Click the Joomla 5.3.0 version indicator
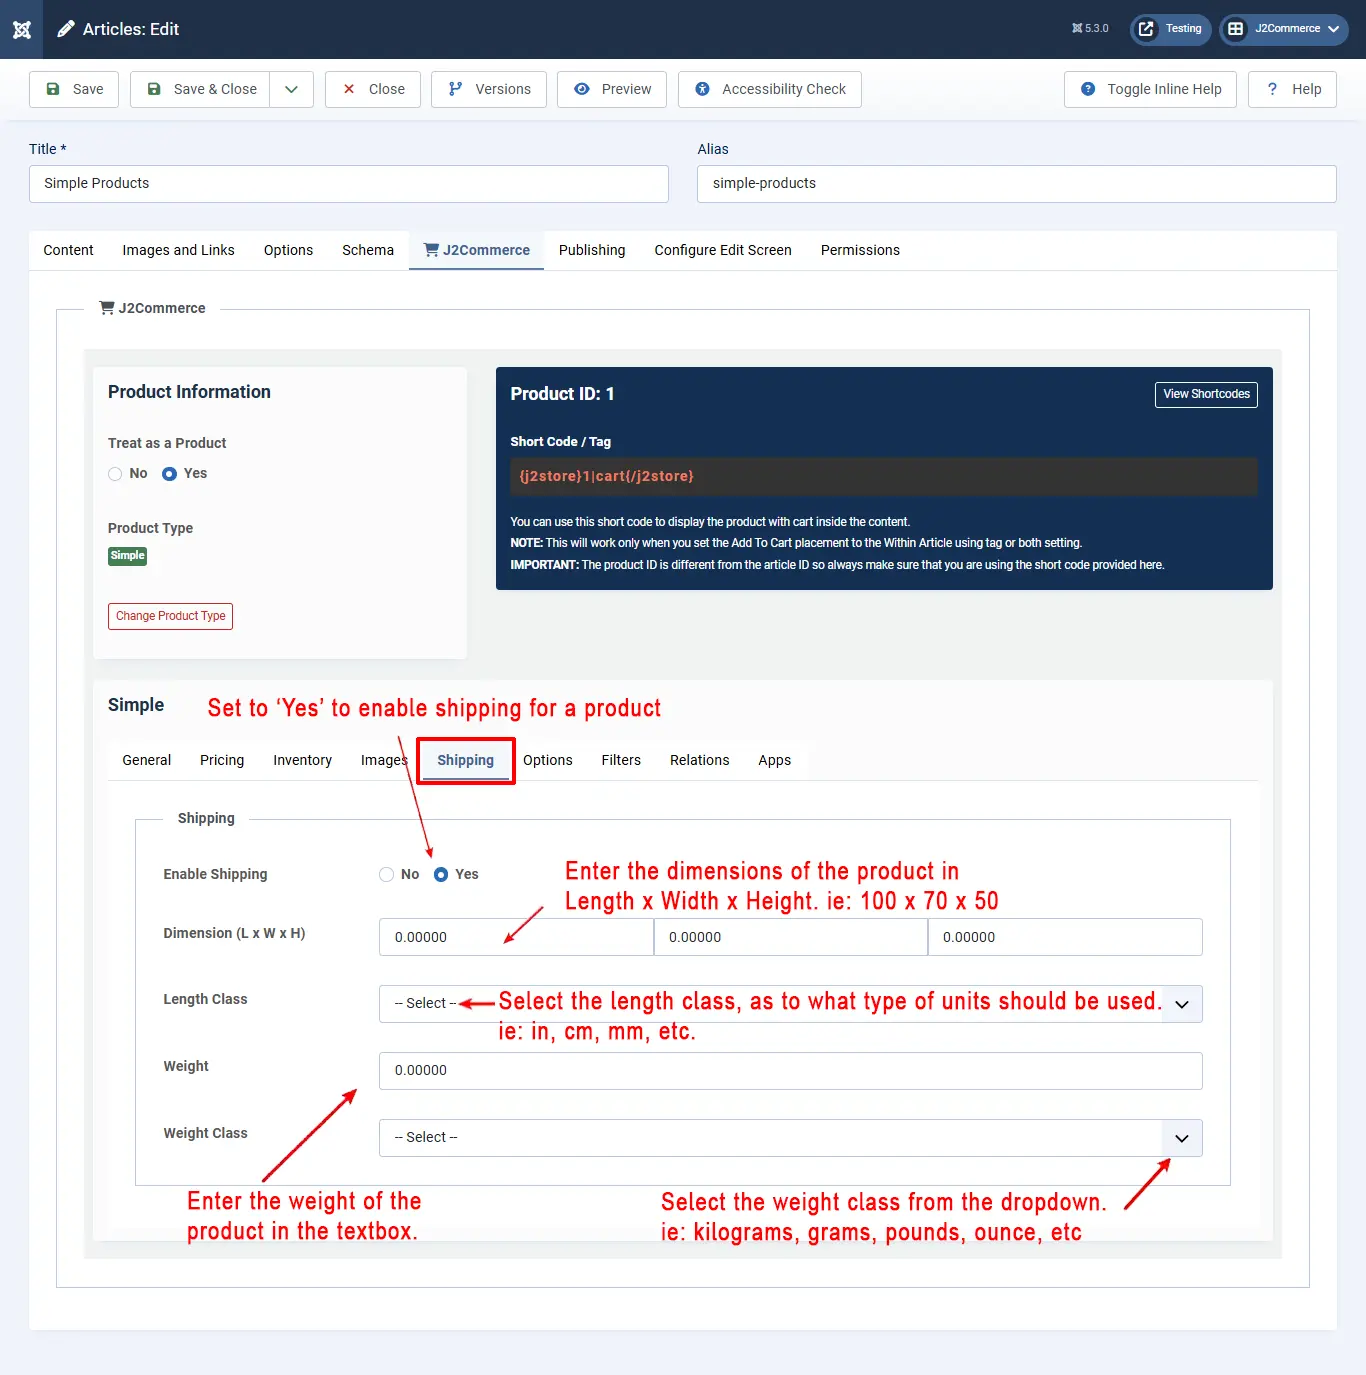The width and height of the screenshot is (1366, 1375). (1090, 29)
